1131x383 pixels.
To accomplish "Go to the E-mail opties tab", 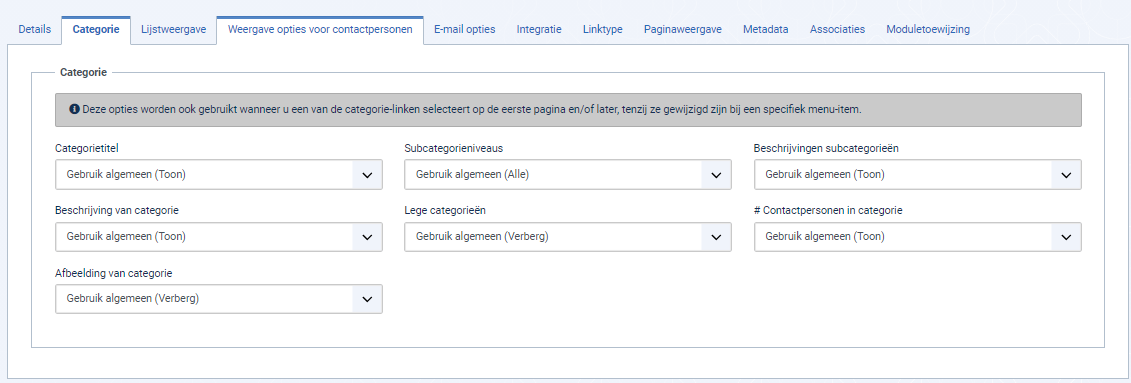I will pos(465,30).
